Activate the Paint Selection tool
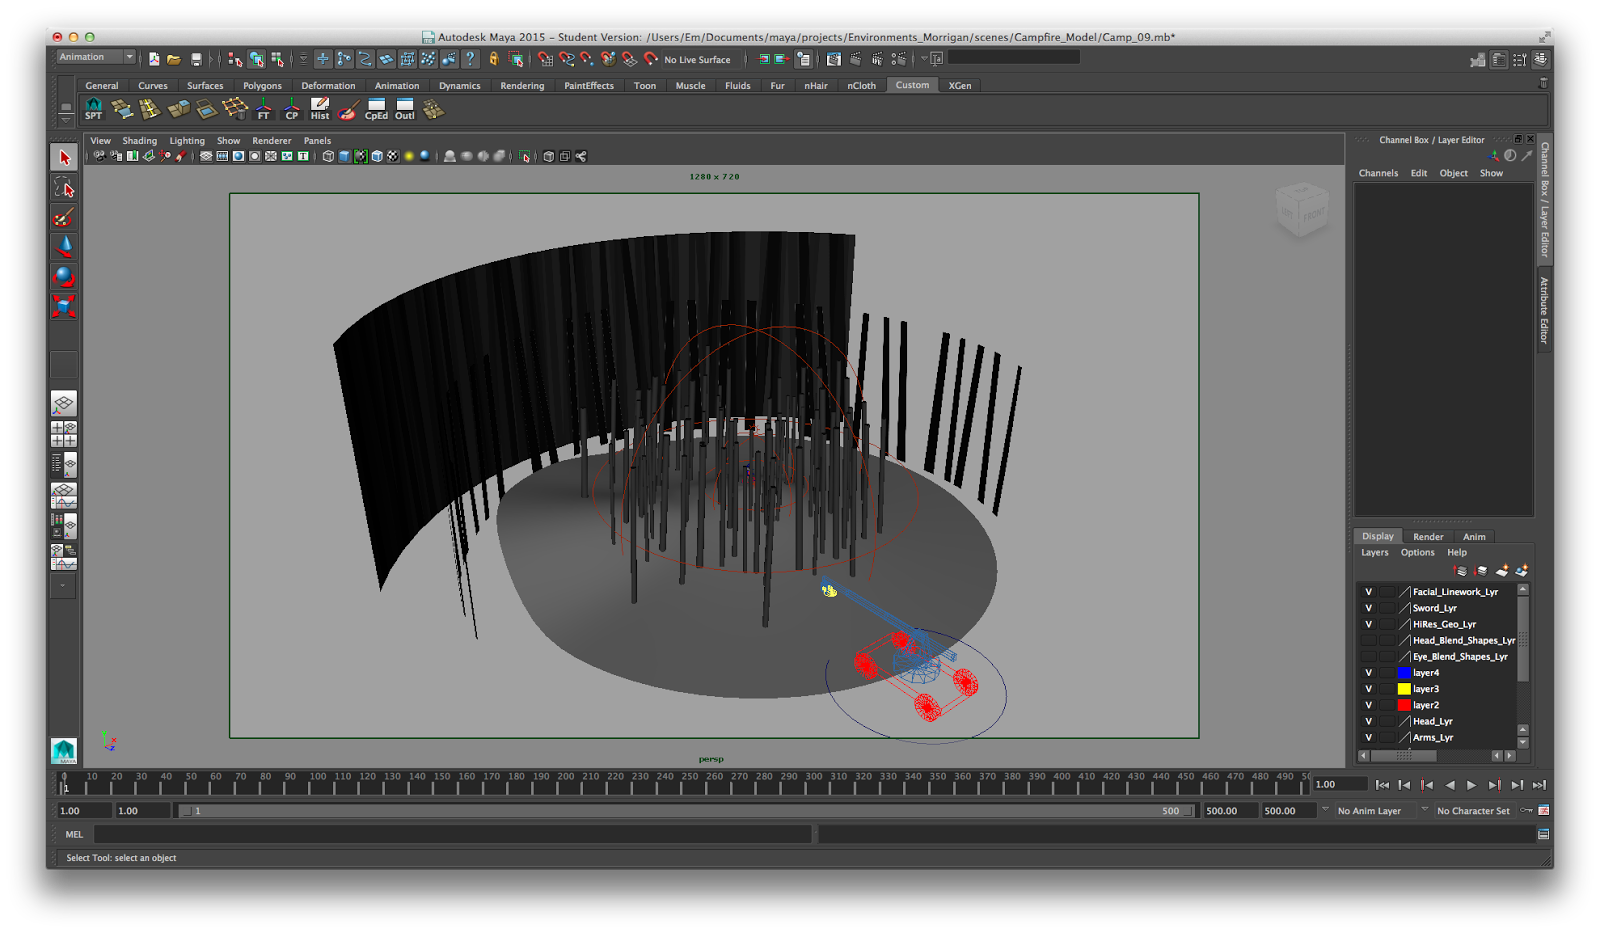The image size is (1600, 933). 64,217
